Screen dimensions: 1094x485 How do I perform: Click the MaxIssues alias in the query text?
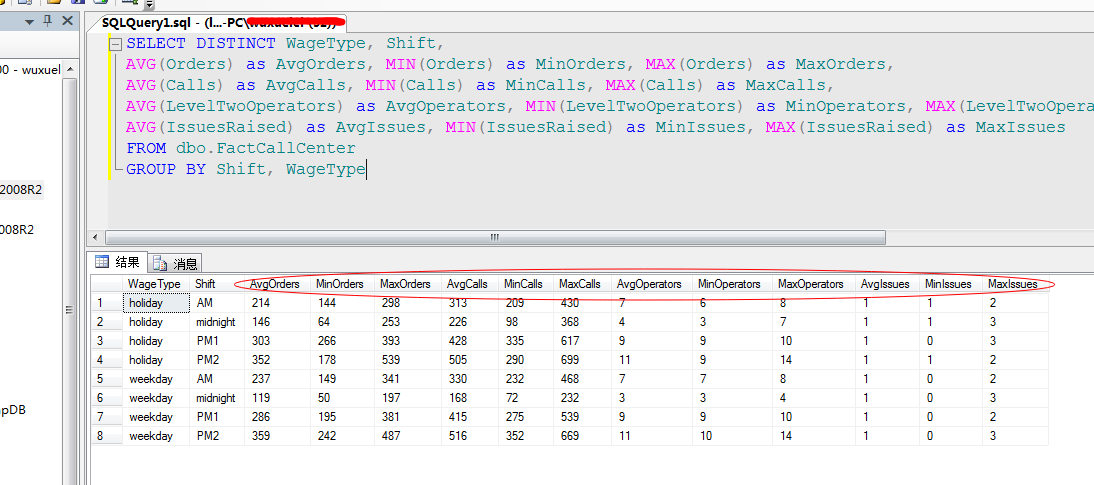pos(1020,127)
